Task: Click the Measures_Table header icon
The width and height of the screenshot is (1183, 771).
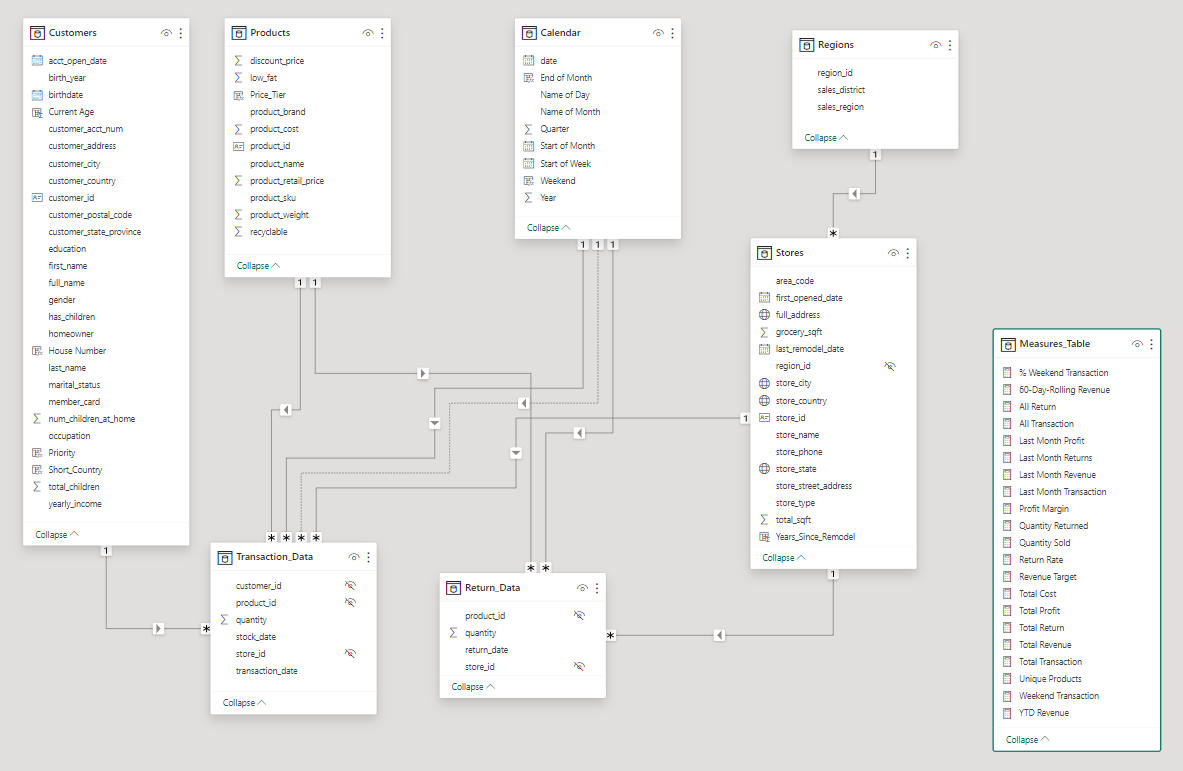Action: click(x=1008, y=344)
